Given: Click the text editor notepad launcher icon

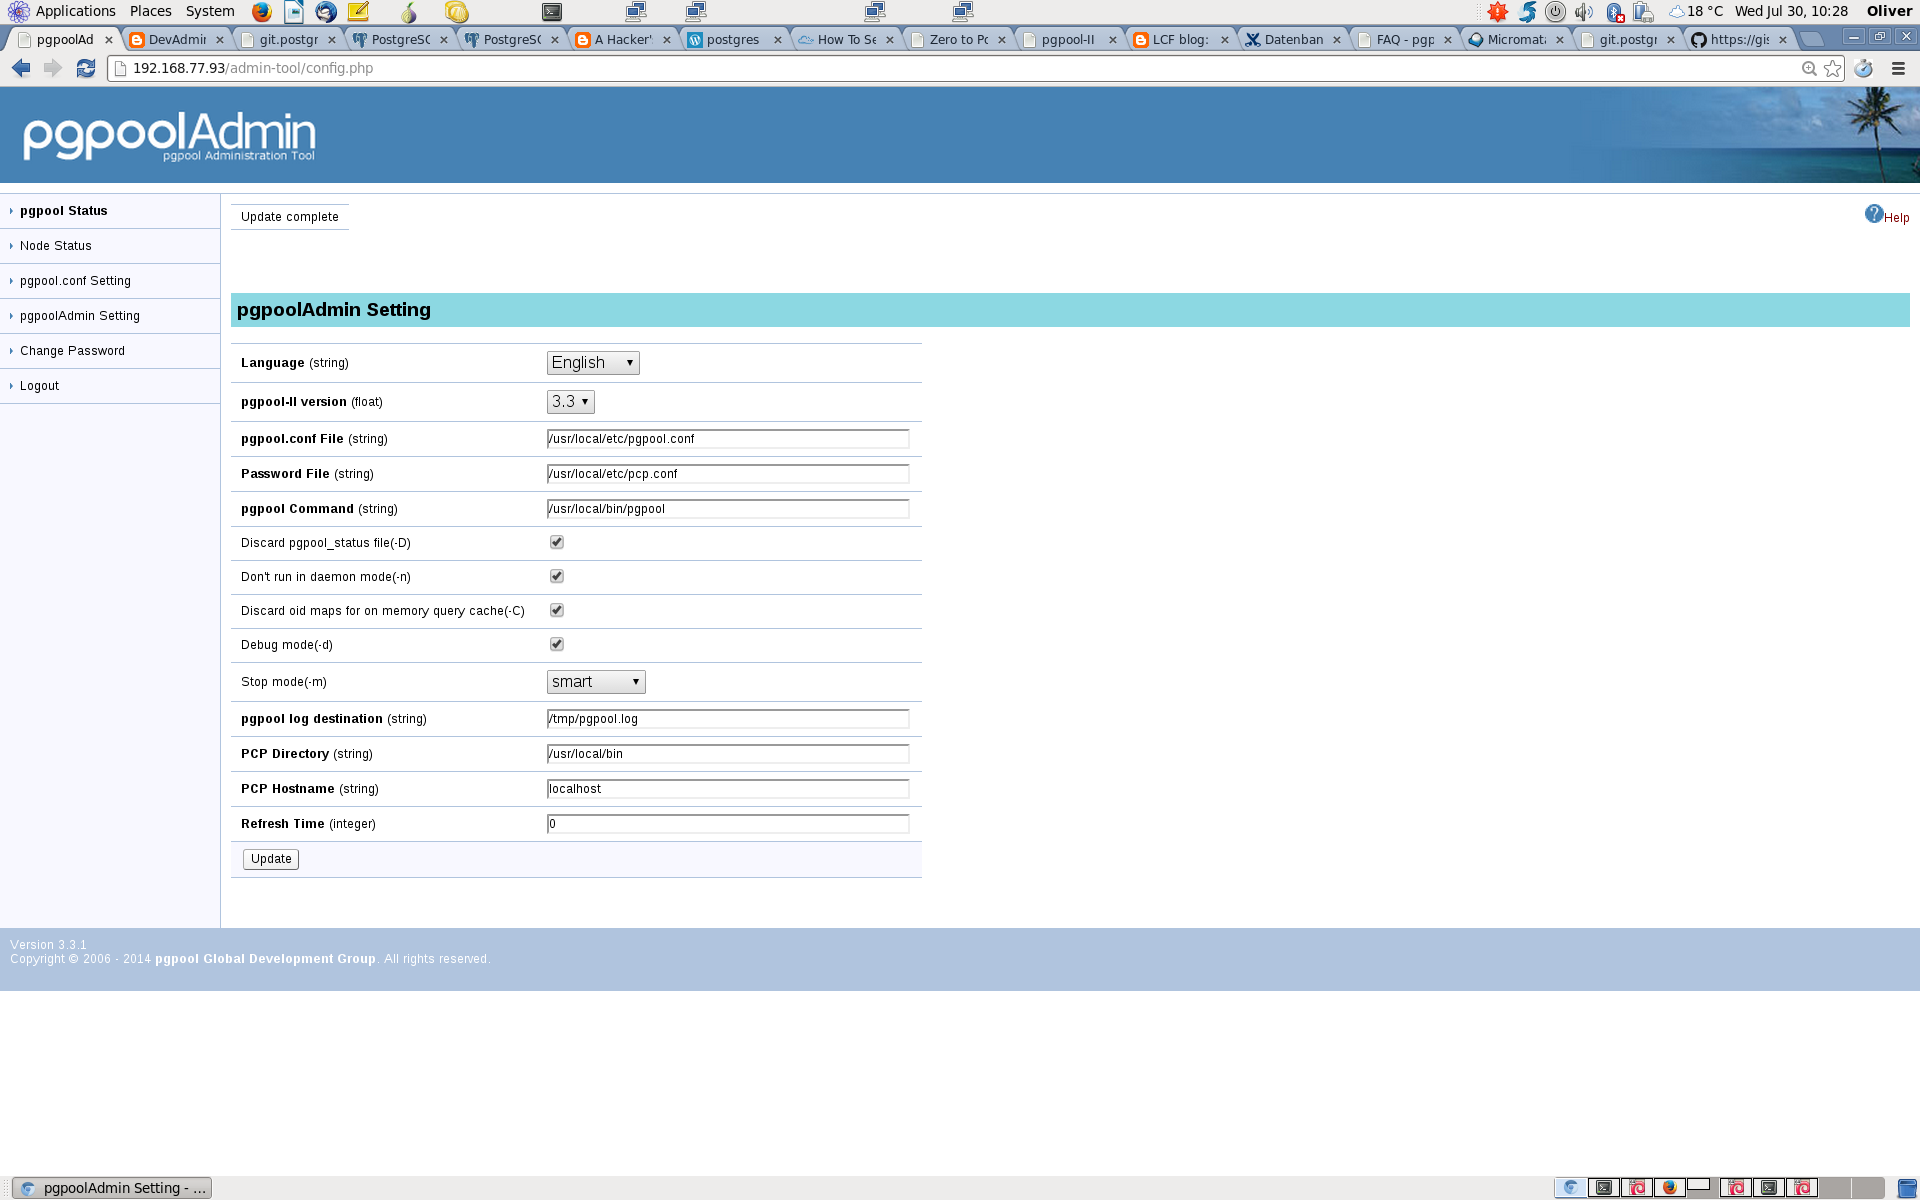Looking at the screenshot, I should pos(358,12).
